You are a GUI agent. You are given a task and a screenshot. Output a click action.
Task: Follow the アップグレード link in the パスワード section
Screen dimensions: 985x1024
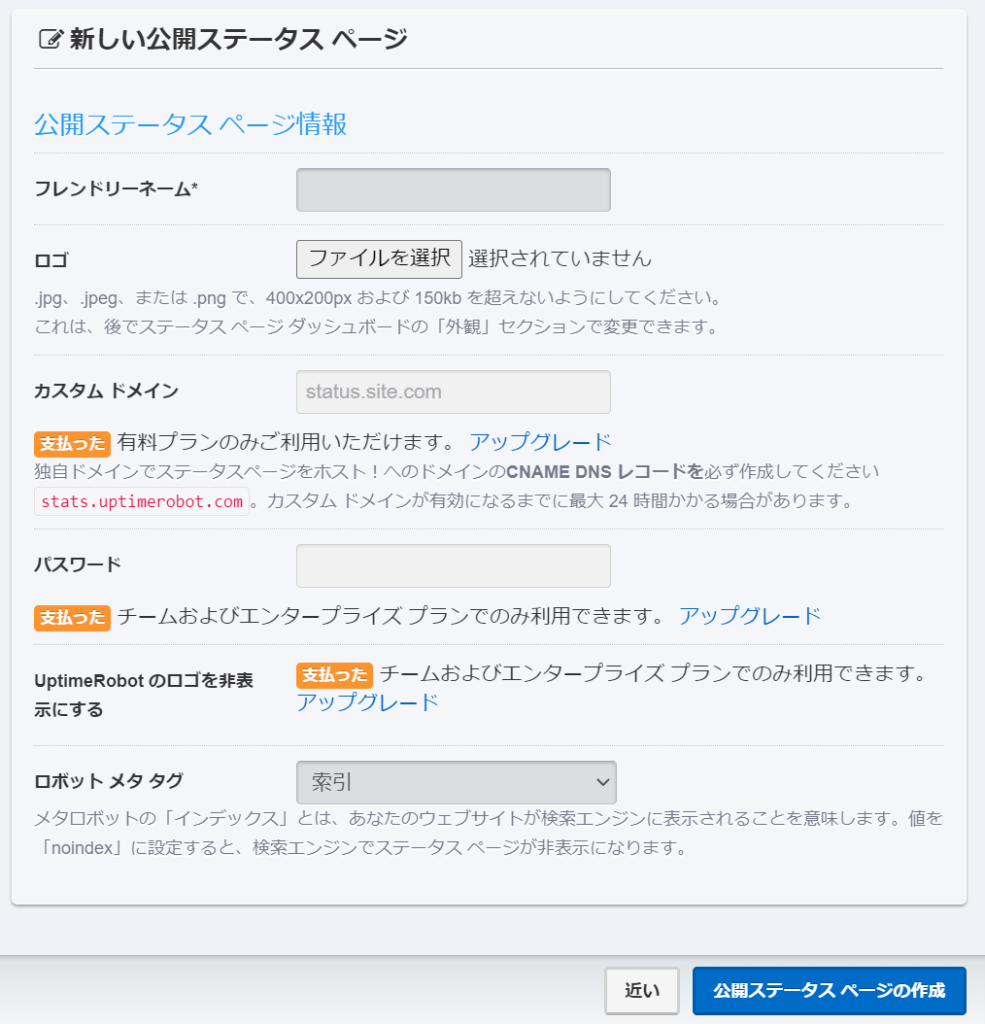(750, 616)
